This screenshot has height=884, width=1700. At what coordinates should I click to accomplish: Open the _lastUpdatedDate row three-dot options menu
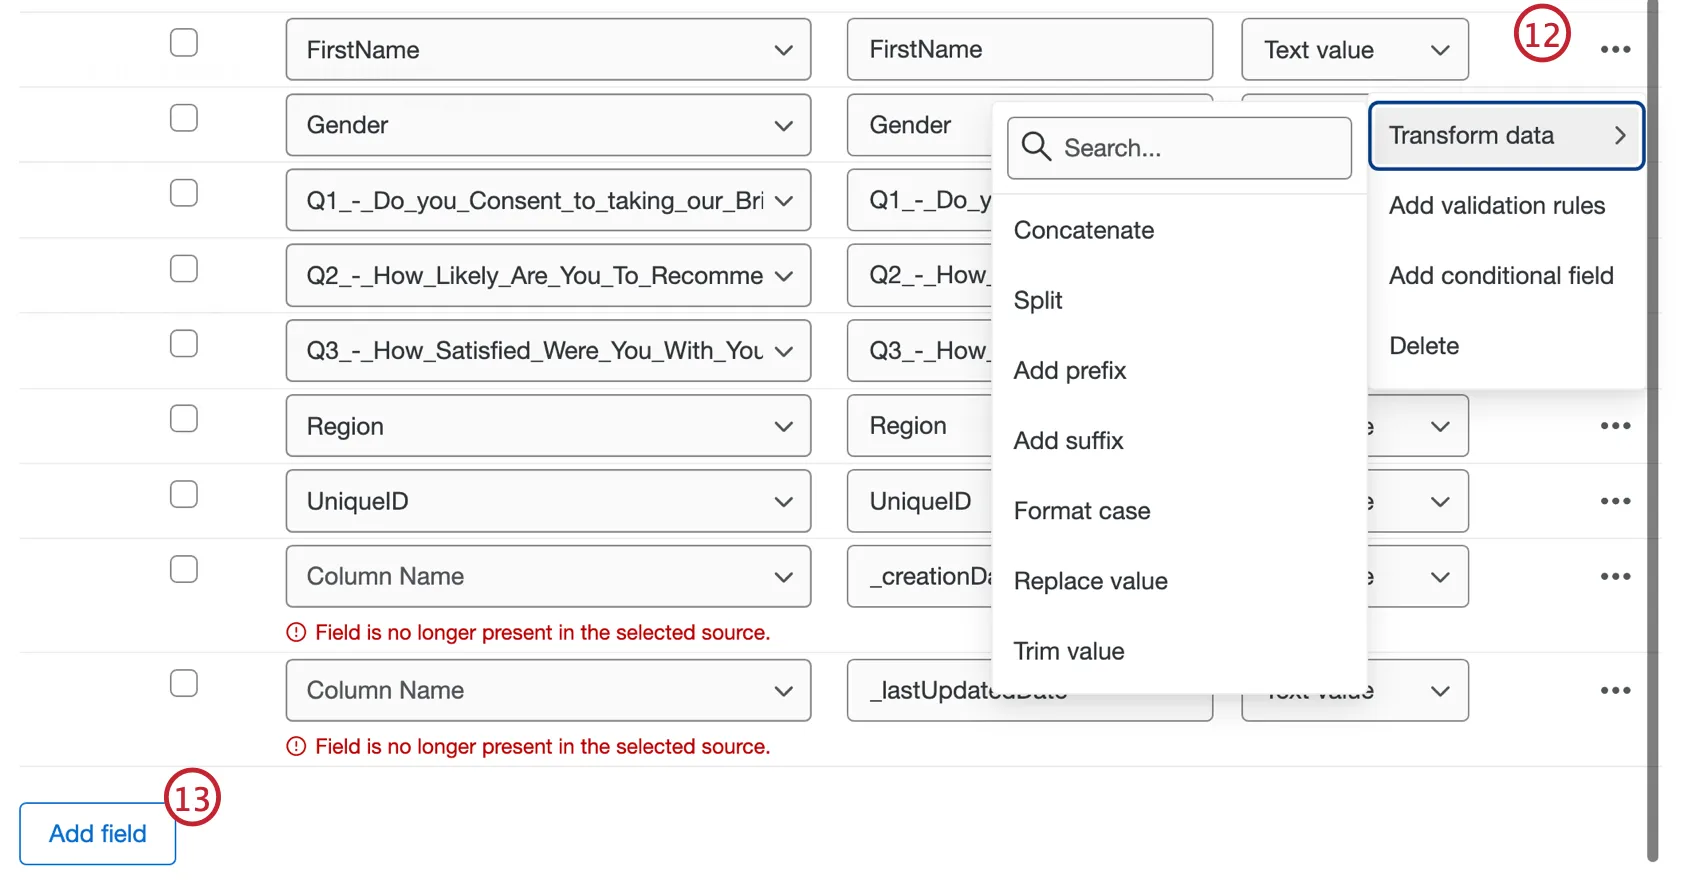1615,690
